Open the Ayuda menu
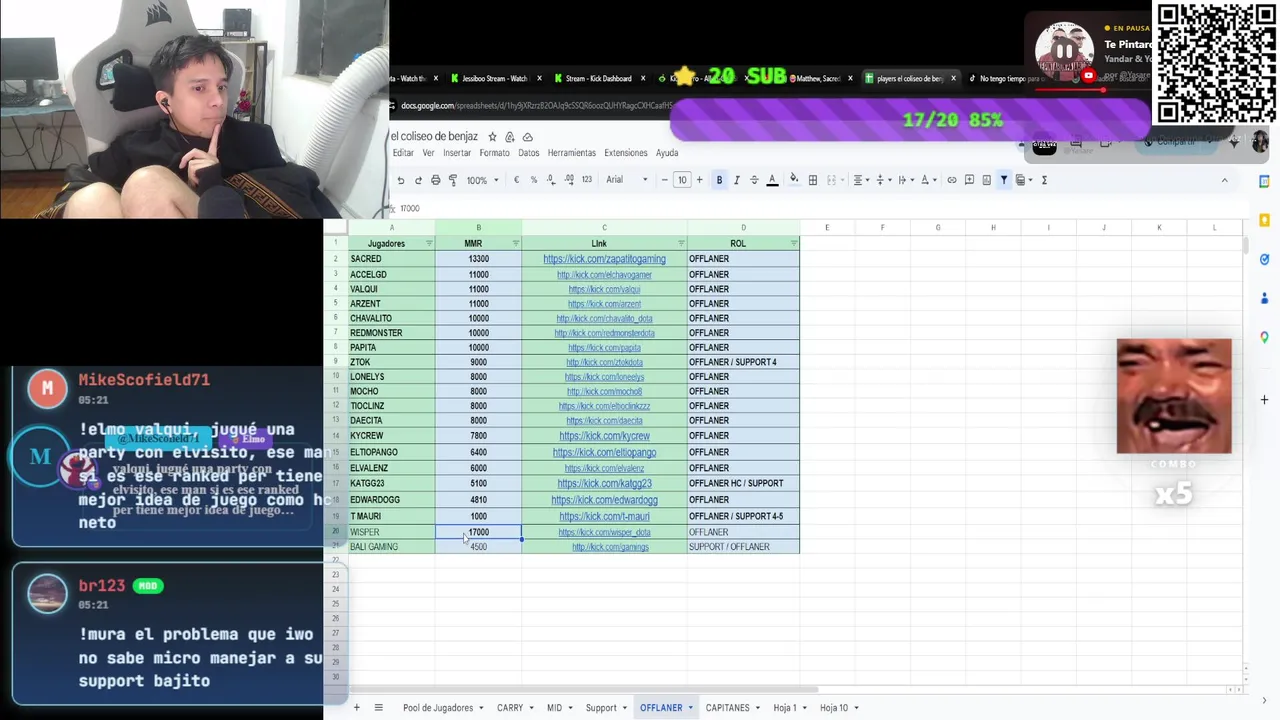Viewport: 1280px width, 720px height. [x=667, y=153]
